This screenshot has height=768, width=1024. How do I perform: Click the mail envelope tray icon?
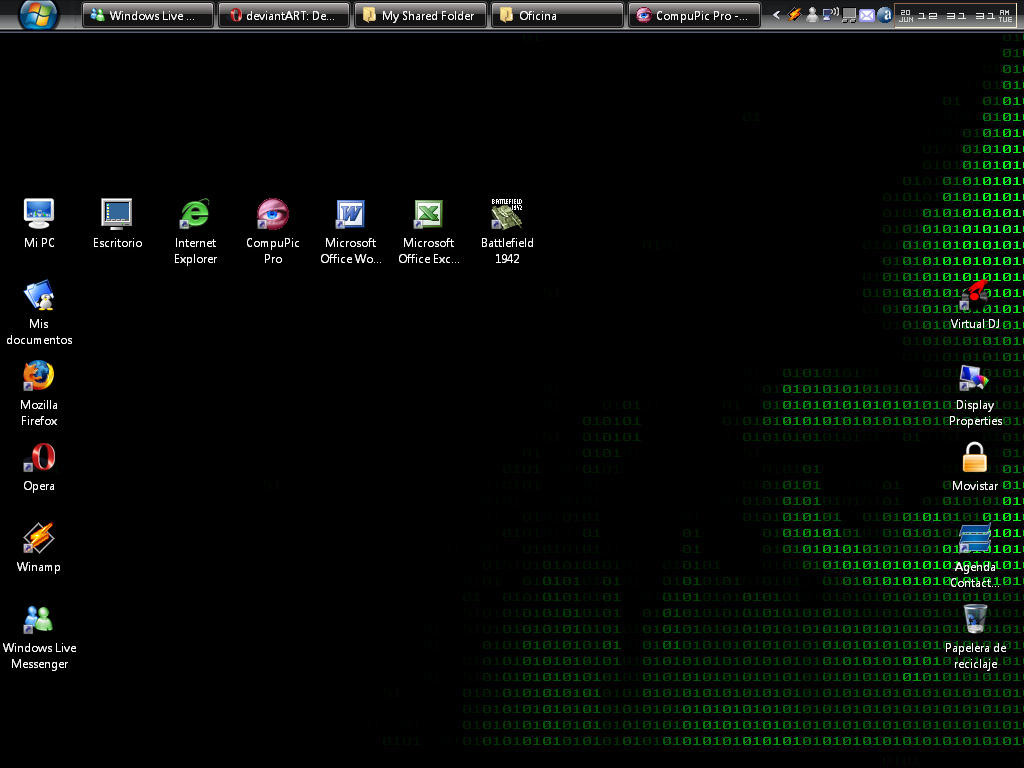[867, 15]
